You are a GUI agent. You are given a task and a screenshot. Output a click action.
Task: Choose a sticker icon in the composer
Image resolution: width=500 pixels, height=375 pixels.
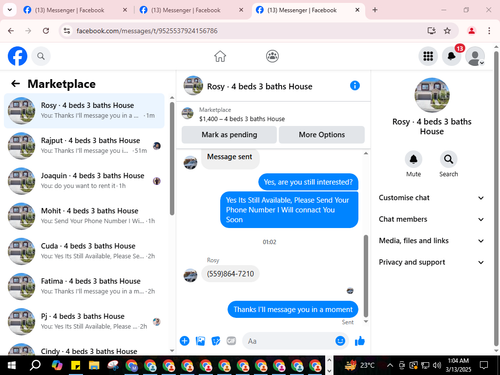[x=216, y=341]
